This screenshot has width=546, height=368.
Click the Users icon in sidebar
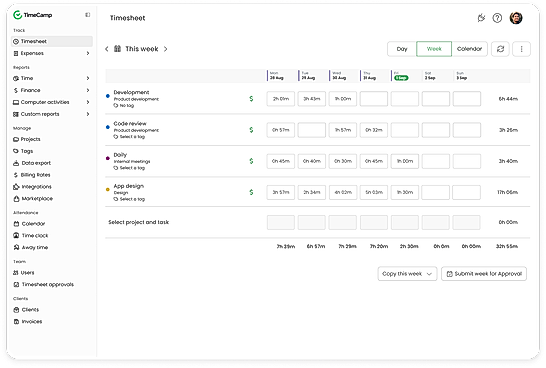pos(16,273)
